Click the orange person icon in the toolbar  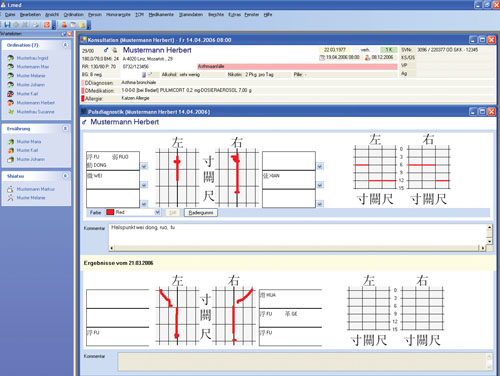tap(64, 25)
